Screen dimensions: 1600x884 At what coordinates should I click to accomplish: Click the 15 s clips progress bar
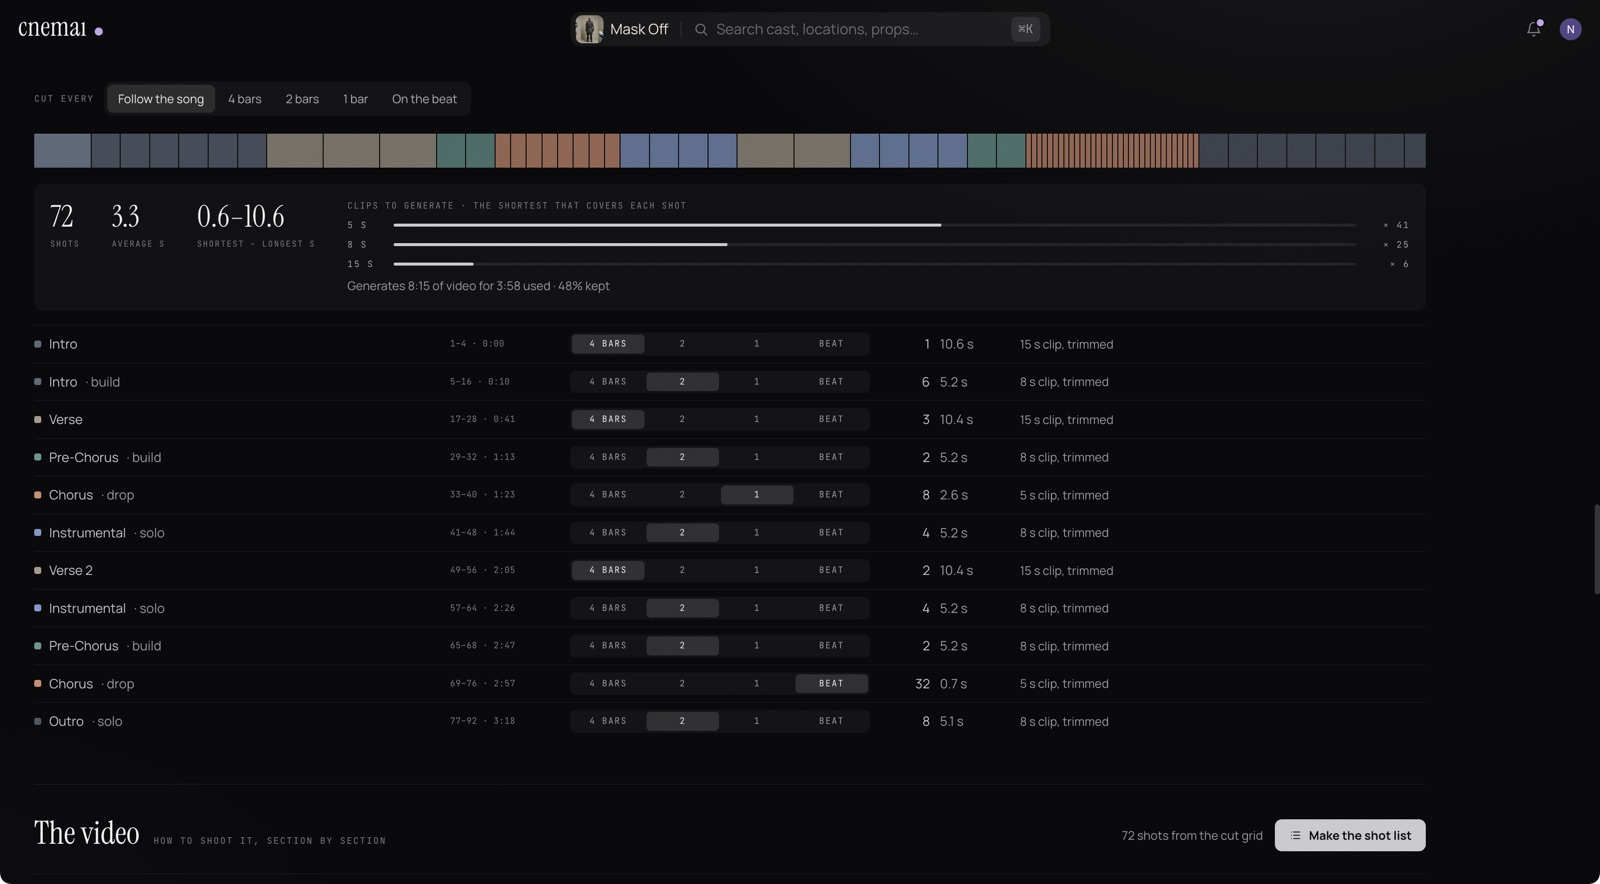[x=874, y=264]
